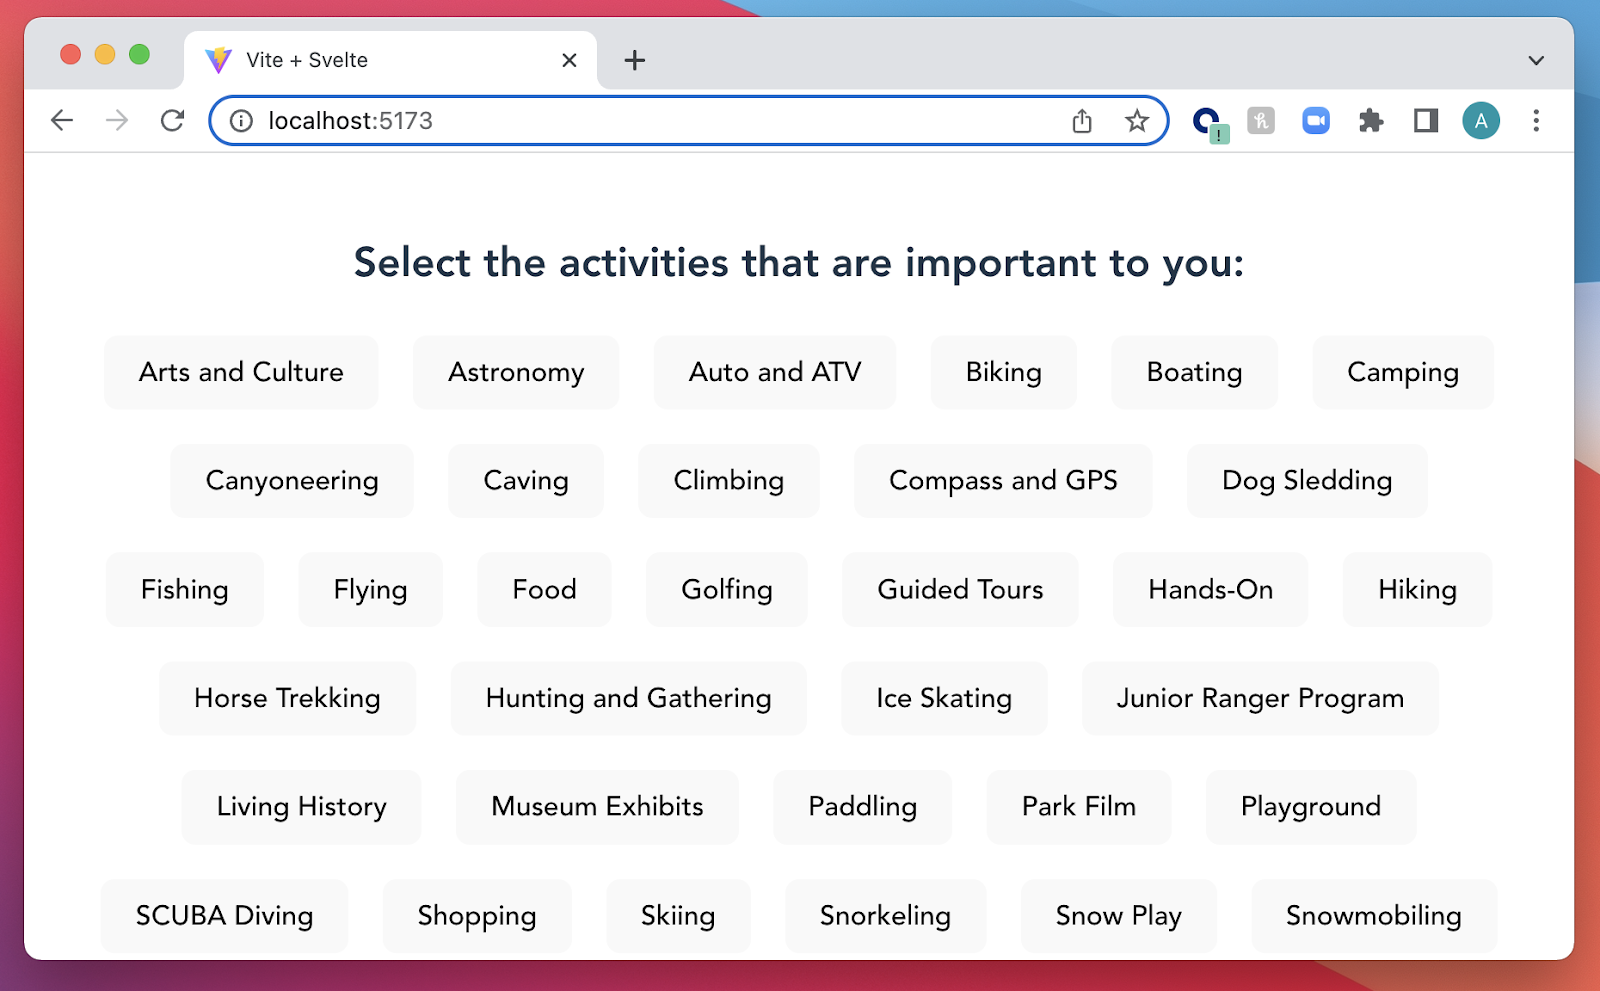Toggle the Caving activity
Viewport: 1600px width, 991px height.
pyautogui.click(x=526, y=481)
